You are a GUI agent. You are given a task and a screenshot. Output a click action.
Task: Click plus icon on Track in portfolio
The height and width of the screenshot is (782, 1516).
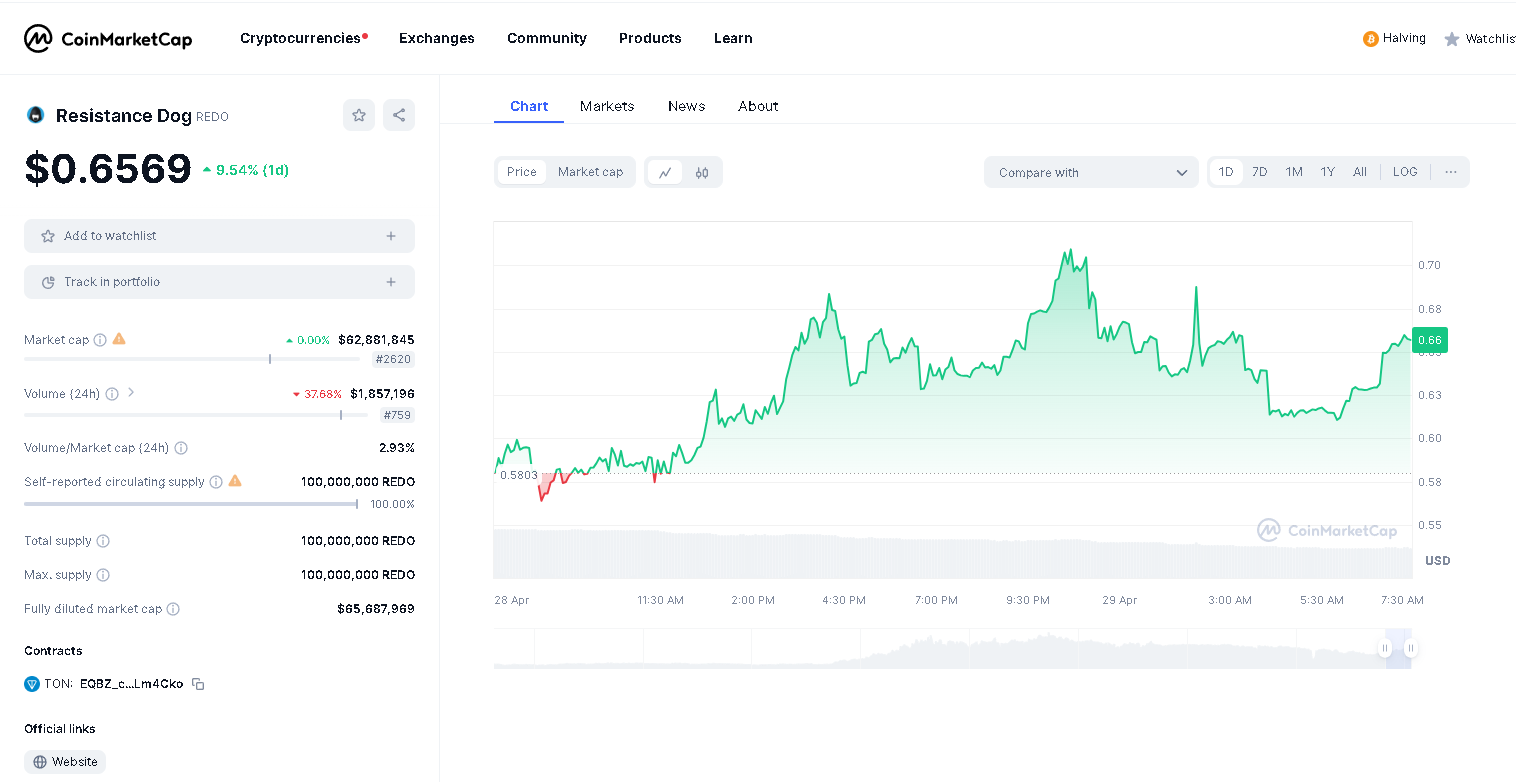(x=391, y=282)
